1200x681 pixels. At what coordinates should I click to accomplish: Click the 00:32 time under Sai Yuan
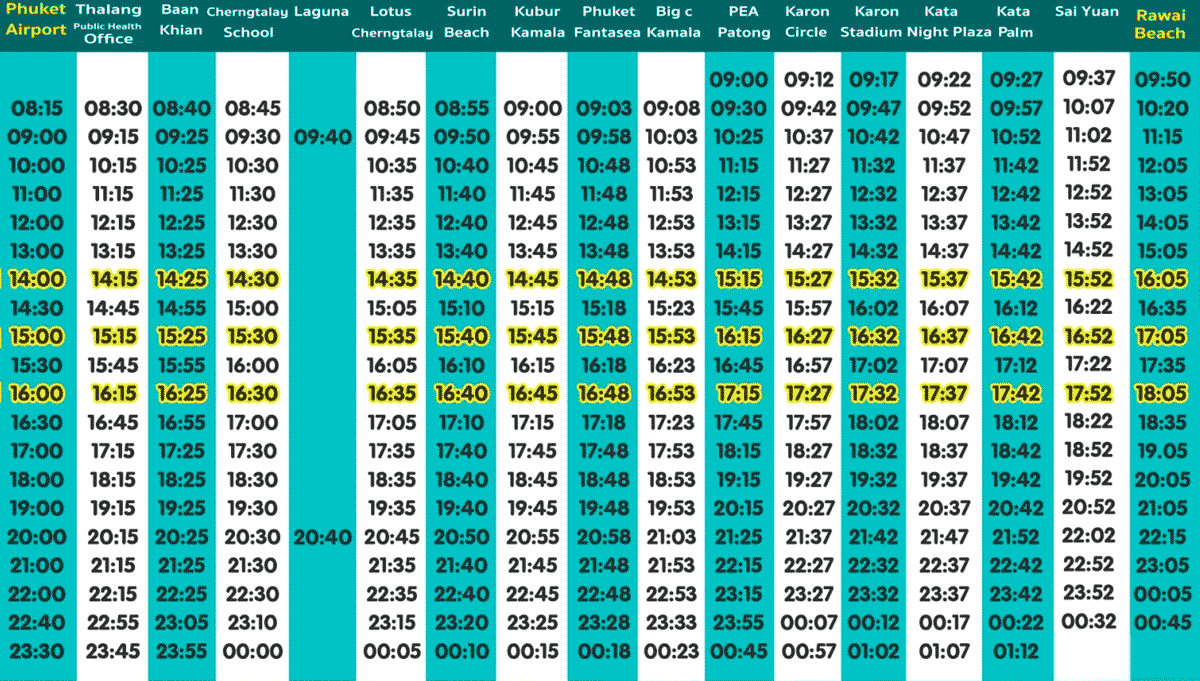tap(1089, 621)
